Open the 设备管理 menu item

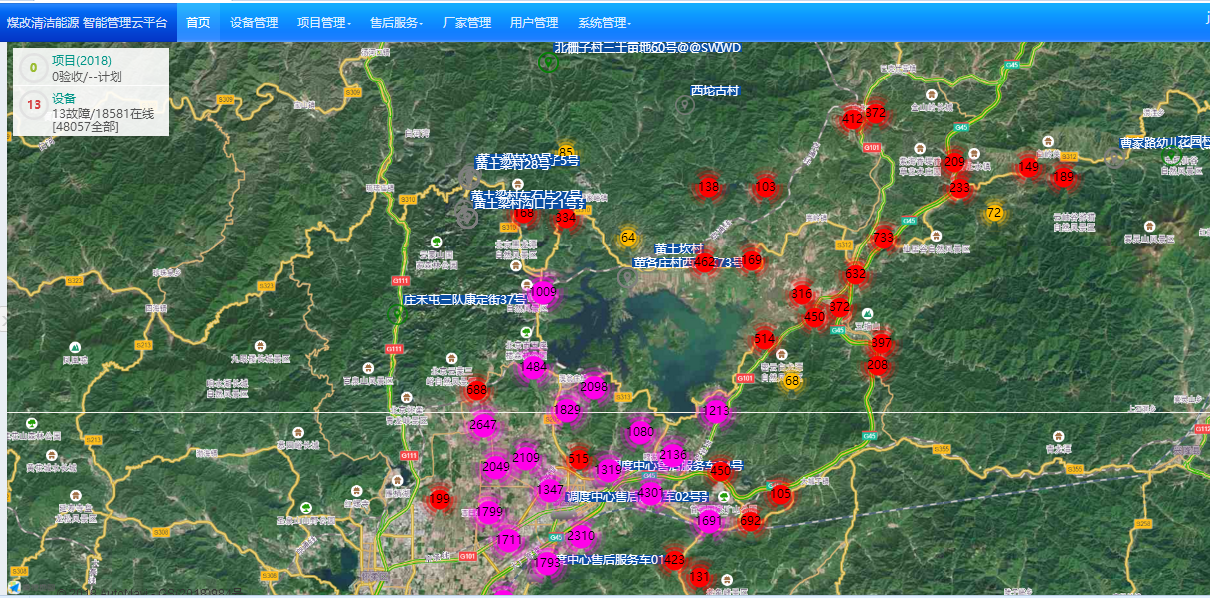pos(254,22)
